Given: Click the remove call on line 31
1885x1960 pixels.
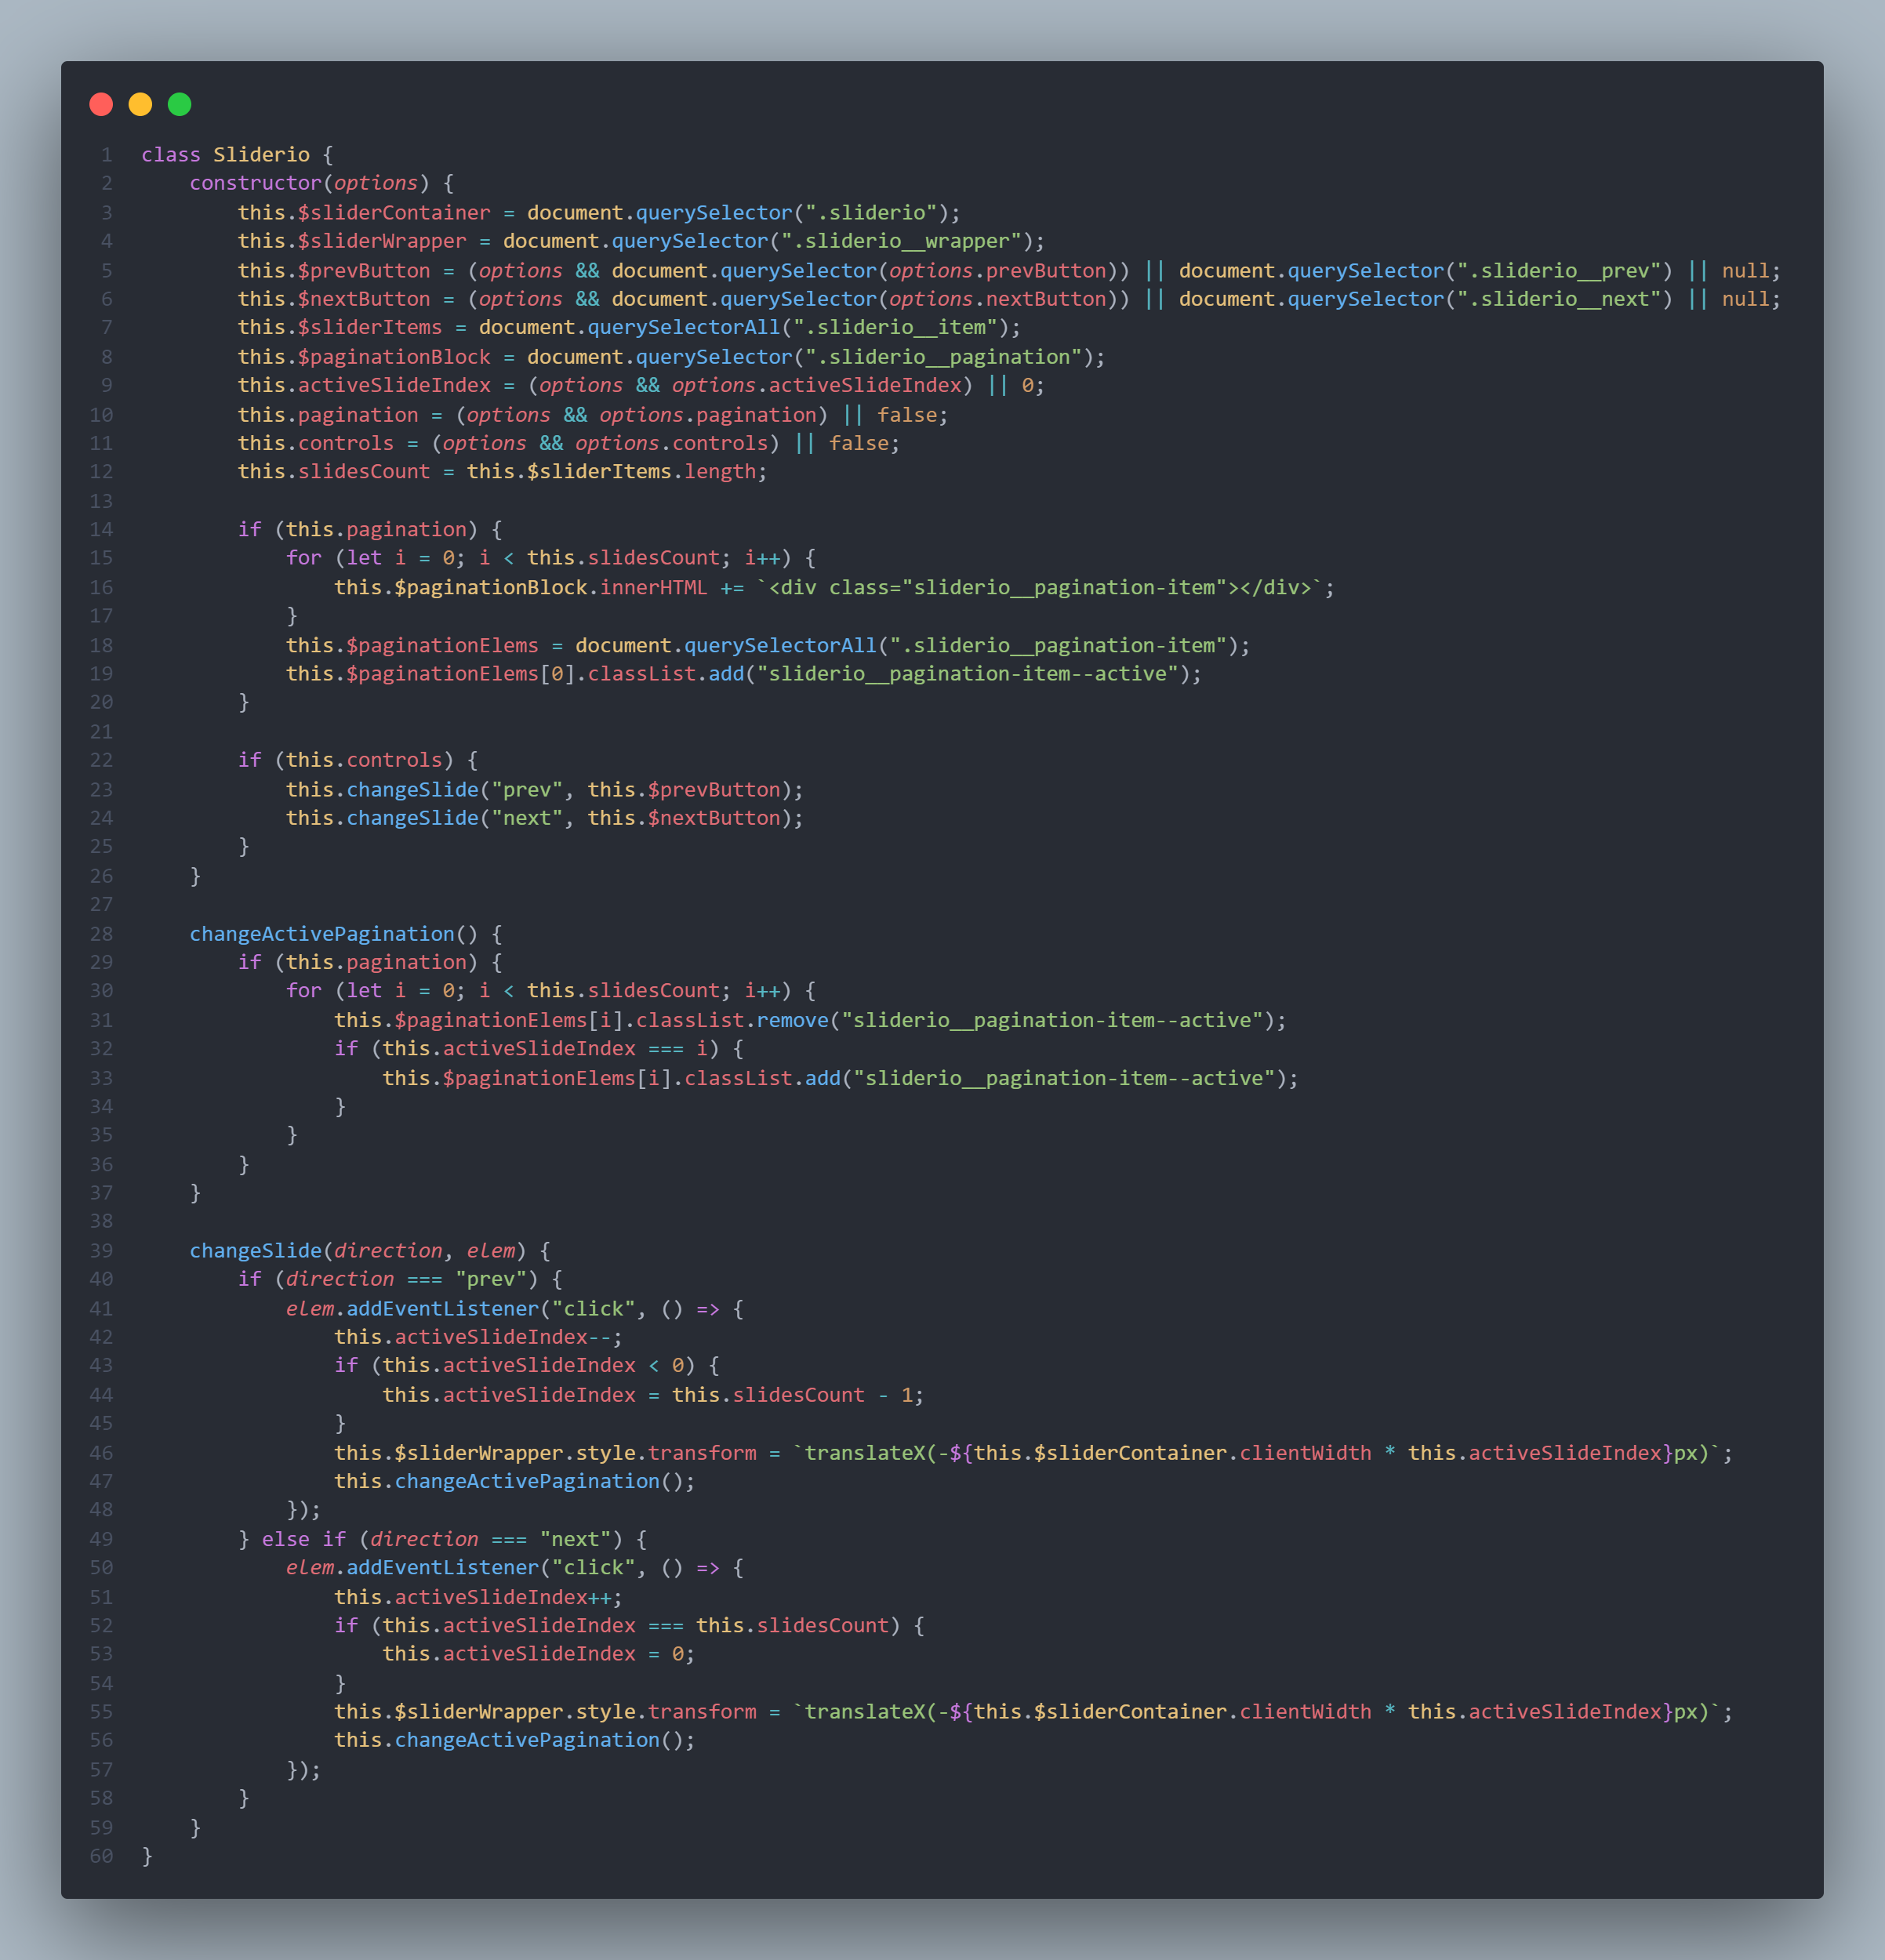Looking at the screenshot, I should coord(793,1020).
